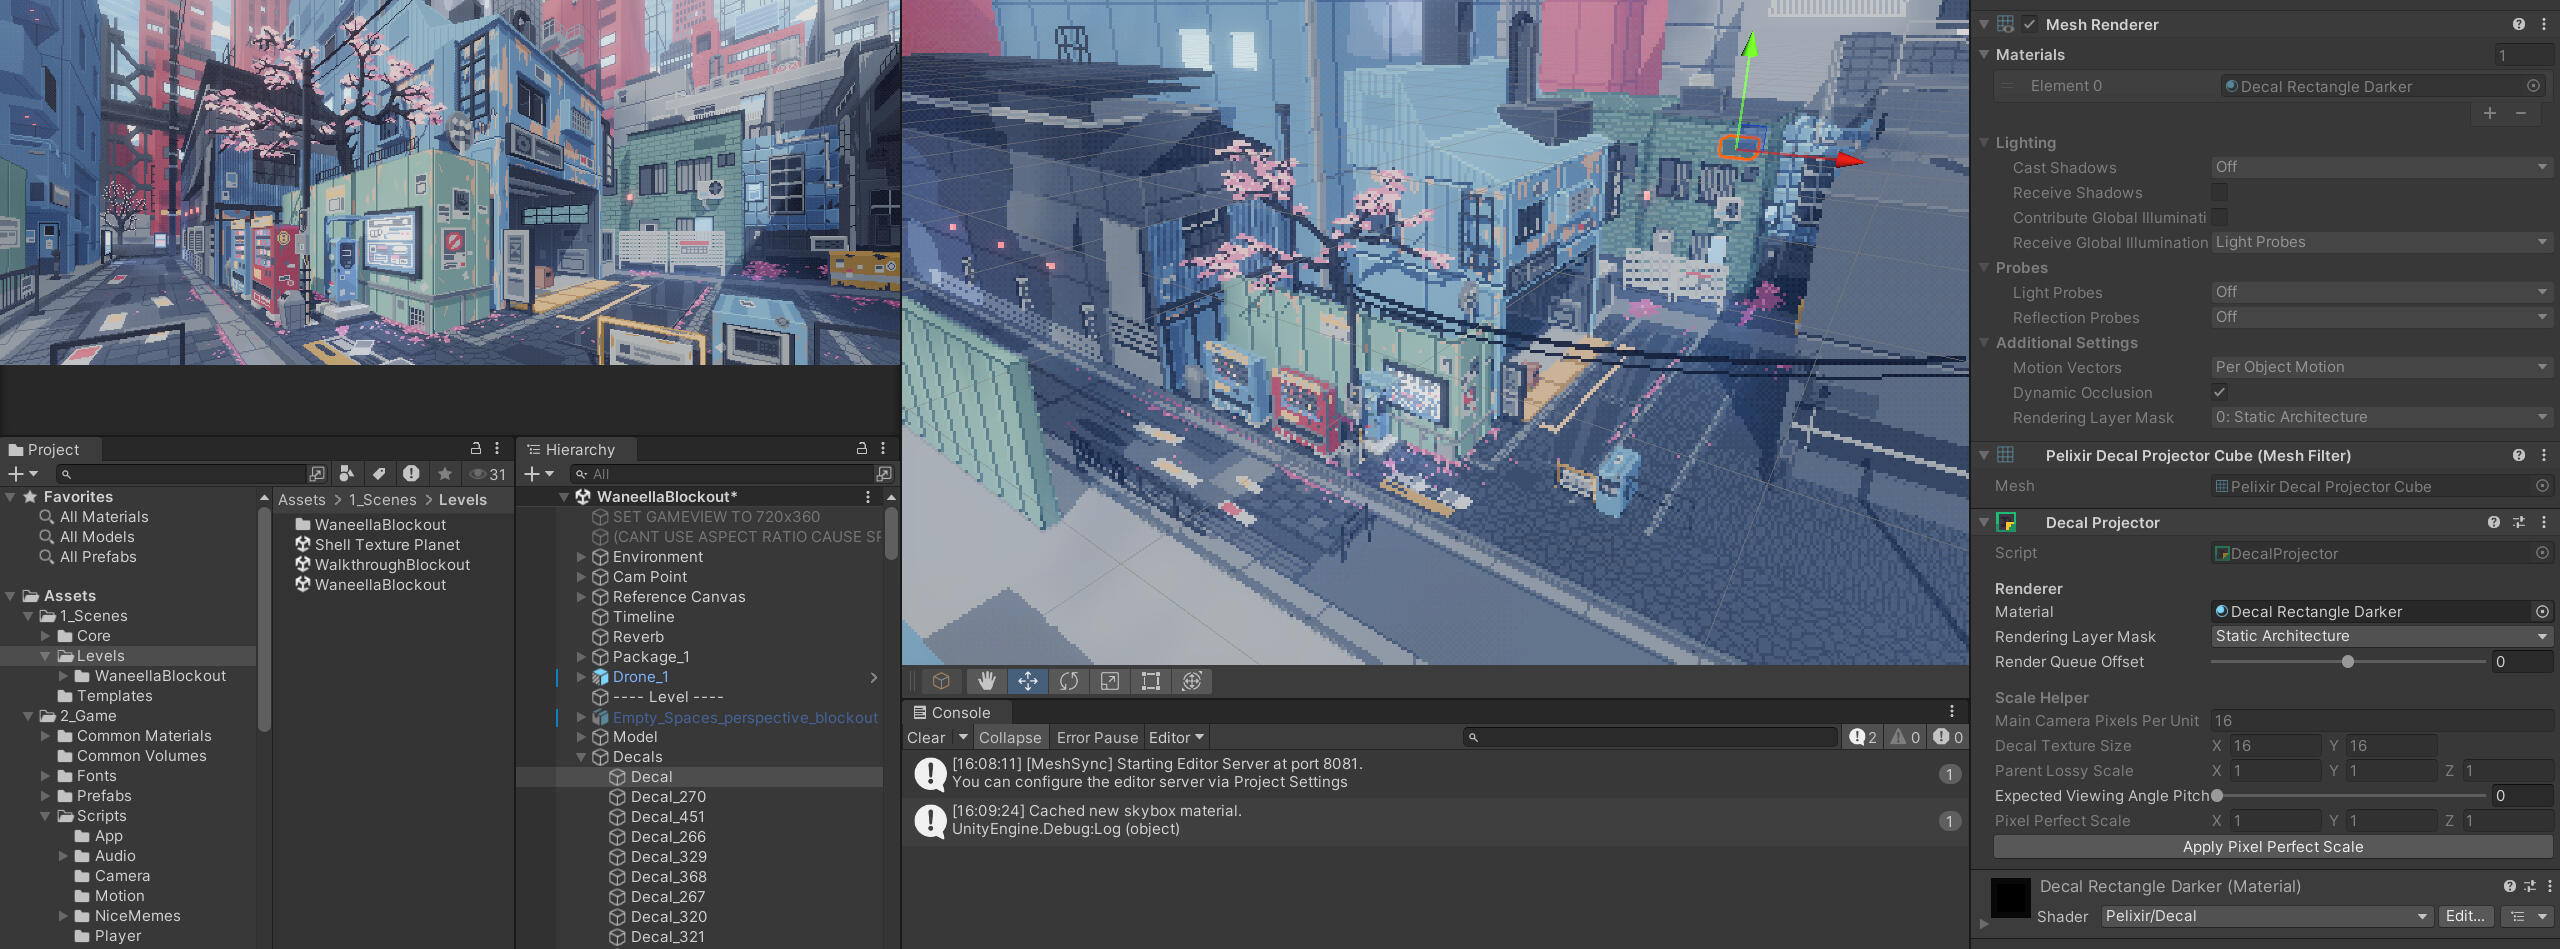The width and height of the screenshot is (2560, 949).
Task: Open the Cast Shadows dropdown
Action: click(2380, 167)
